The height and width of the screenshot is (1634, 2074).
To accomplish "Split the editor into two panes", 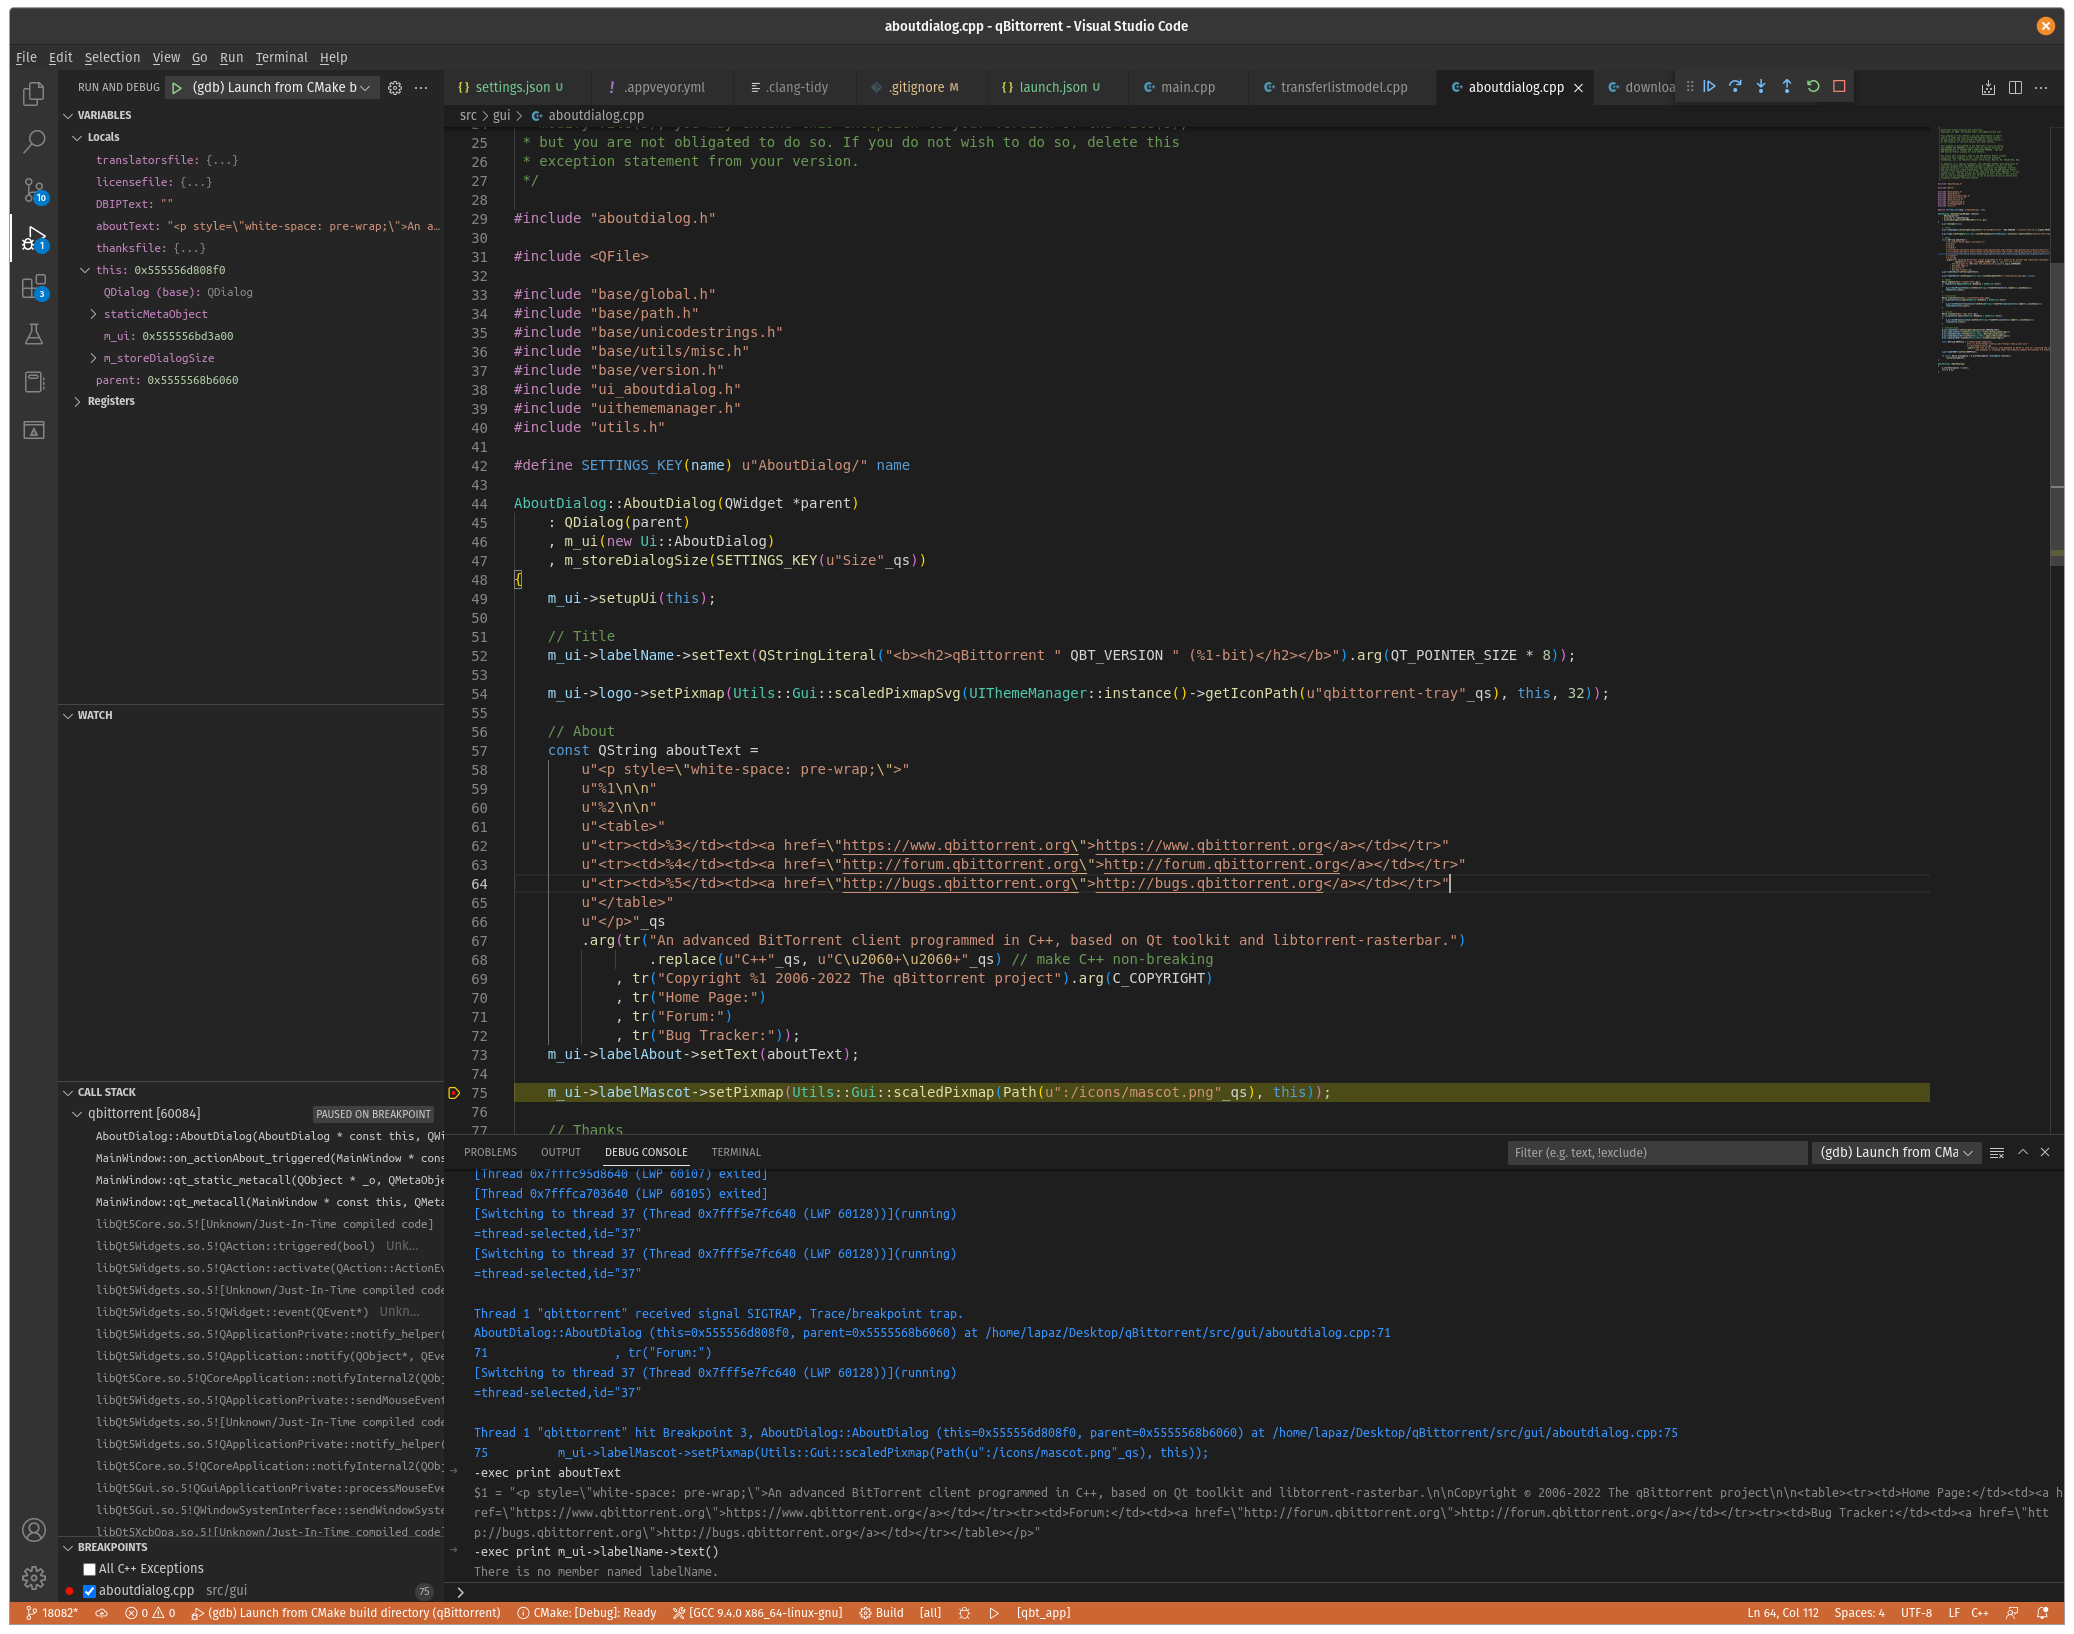I will click(2013, 87).
